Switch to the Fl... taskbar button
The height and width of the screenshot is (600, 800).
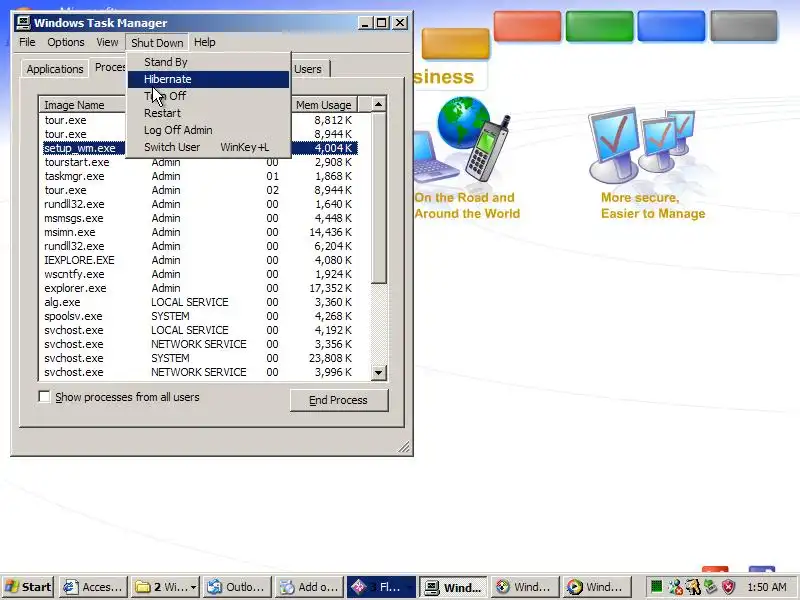(381, 587)
